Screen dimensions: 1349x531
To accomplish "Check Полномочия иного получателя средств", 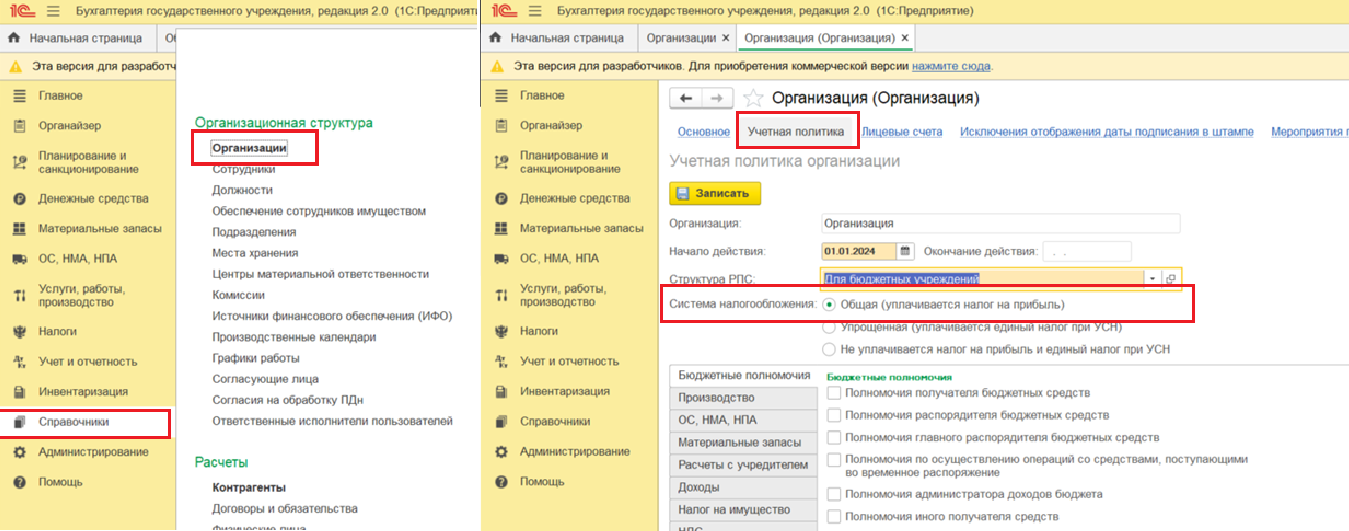I will (x=835, y=516).
